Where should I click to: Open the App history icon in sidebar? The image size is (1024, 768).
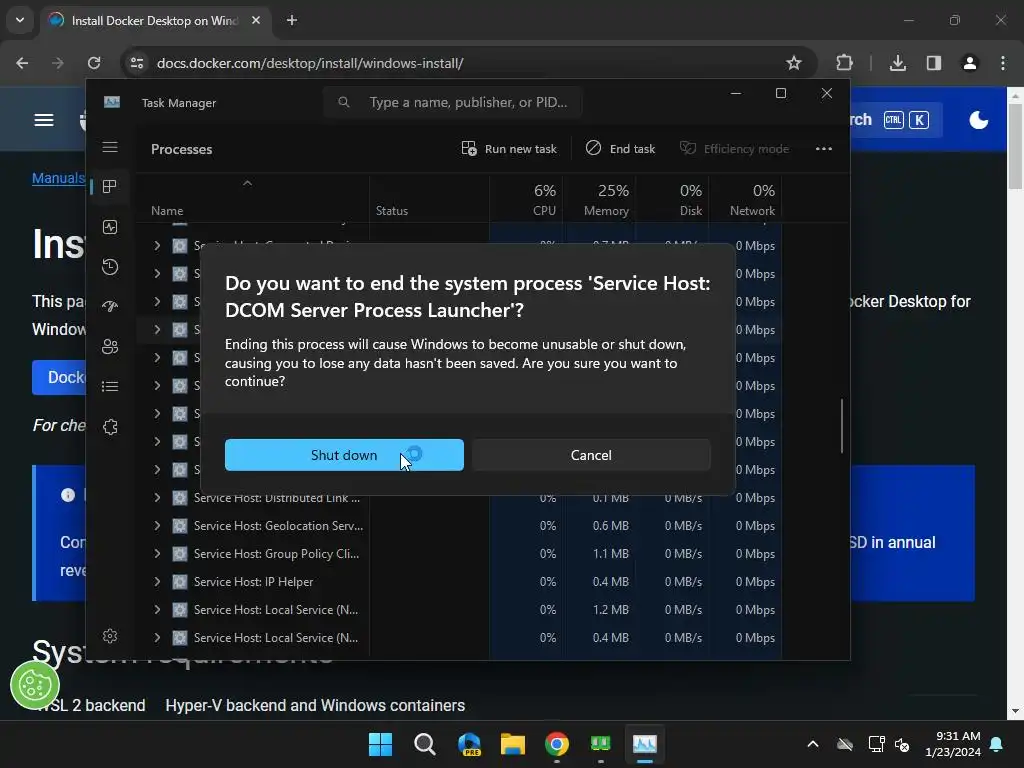coord(110,267)
